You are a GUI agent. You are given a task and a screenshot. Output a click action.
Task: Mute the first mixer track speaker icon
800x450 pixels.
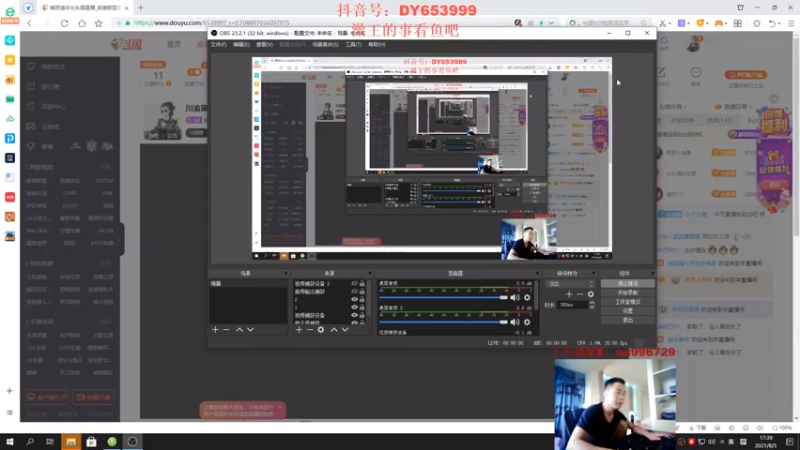[x=515, y=297]
